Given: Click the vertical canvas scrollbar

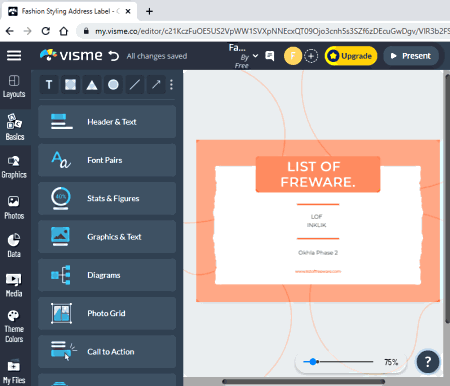Looking at the screenshot, I should coord(447,198).
